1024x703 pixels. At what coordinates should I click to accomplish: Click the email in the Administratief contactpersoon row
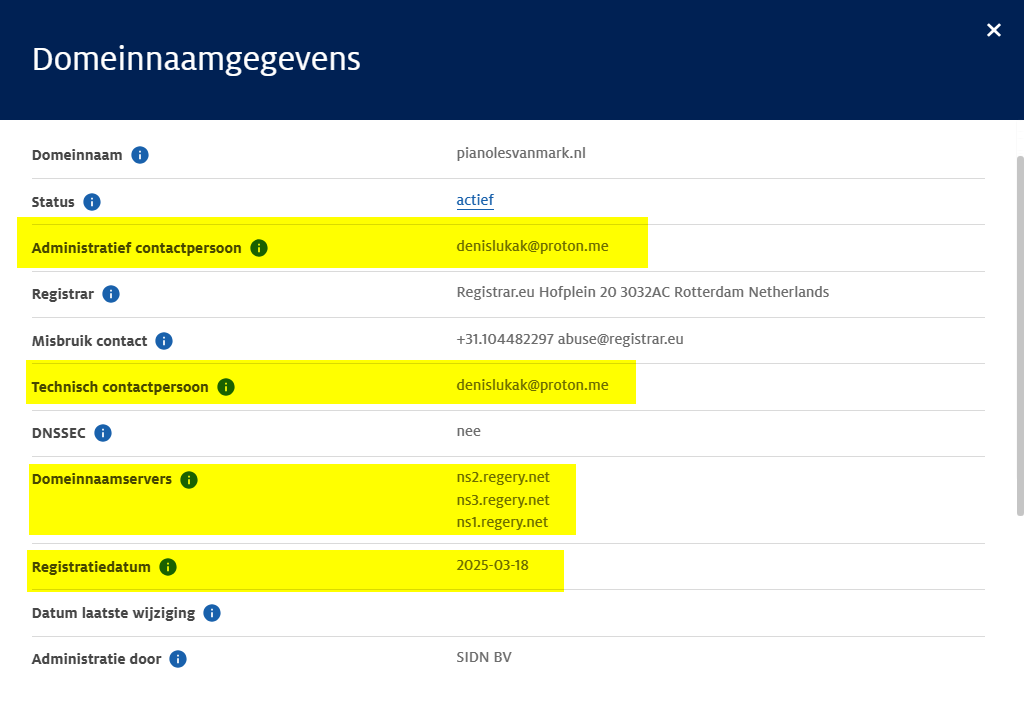532,246
